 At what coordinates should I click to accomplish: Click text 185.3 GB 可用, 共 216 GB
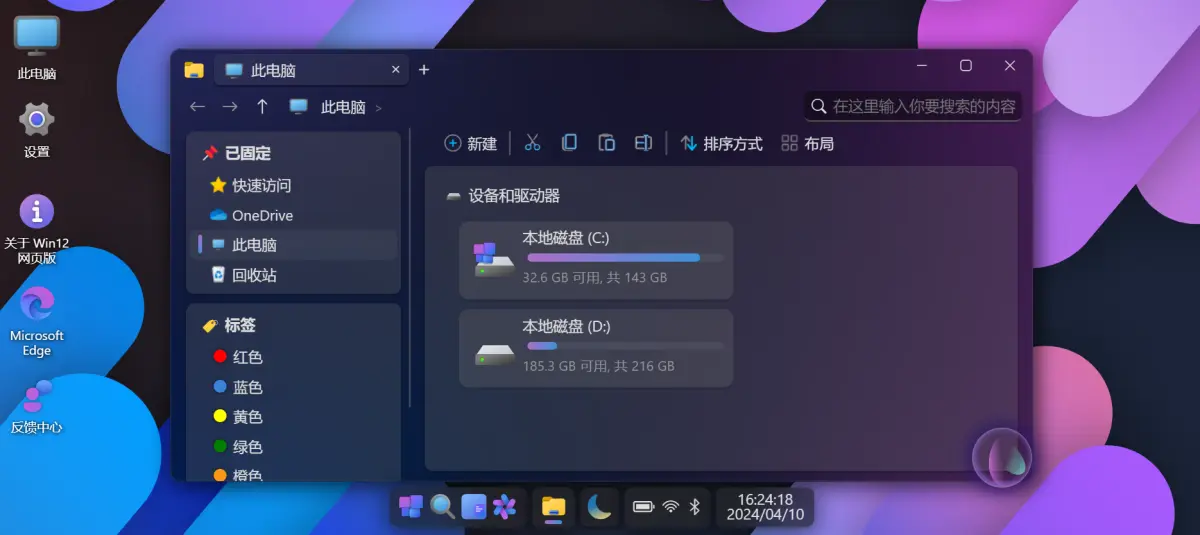598,366
